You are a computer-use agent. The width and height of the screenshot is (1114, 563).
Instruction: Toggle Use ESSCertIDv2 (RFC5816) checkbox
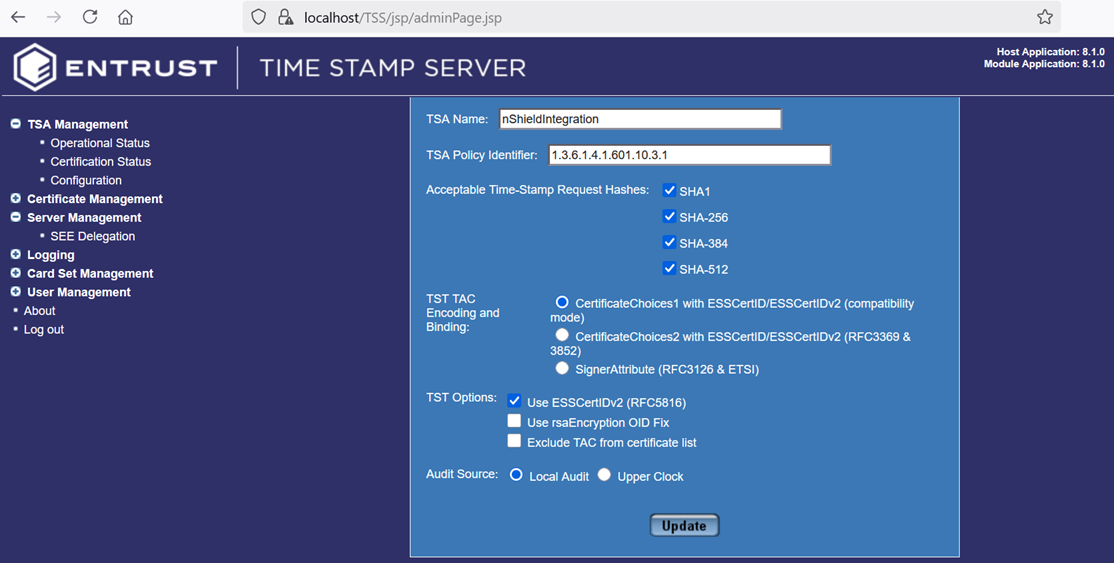pyautogui.click(x=514, y=401)
